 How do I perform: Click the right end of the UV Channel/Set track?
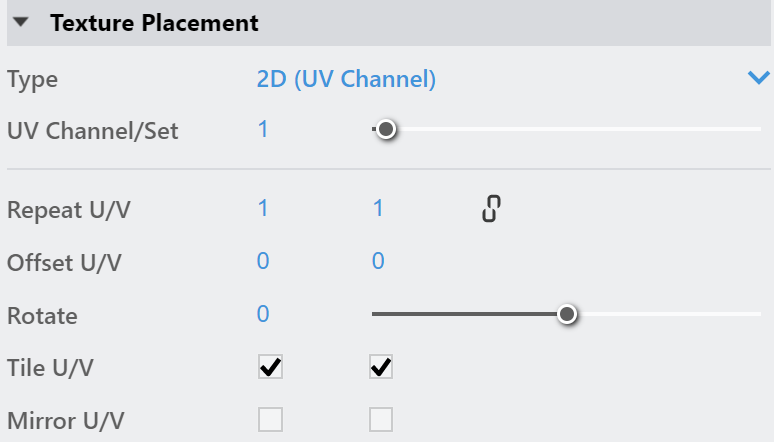tap(757, 129)
